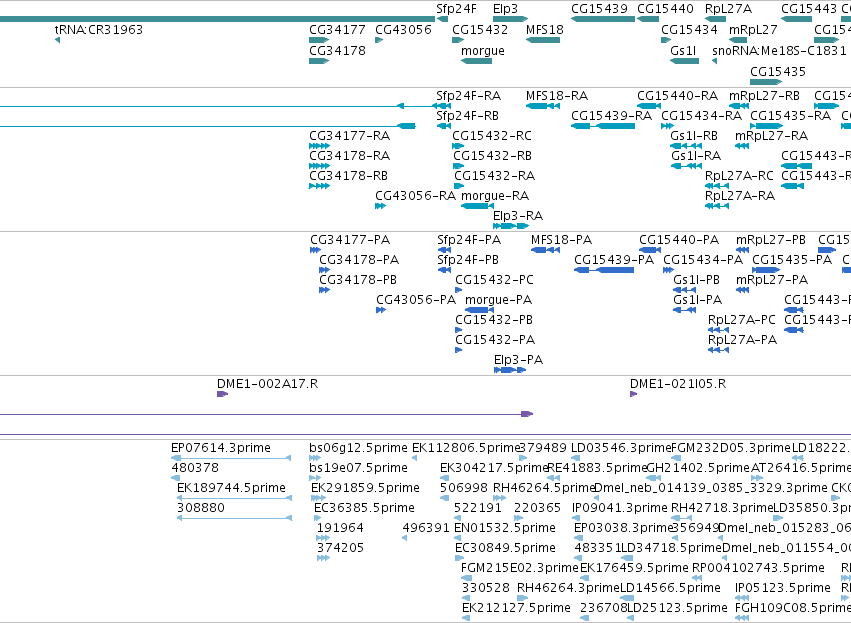Click the EN01532.5prime label
This screenshot has height=623, width=851.
[x=505, y=528]
